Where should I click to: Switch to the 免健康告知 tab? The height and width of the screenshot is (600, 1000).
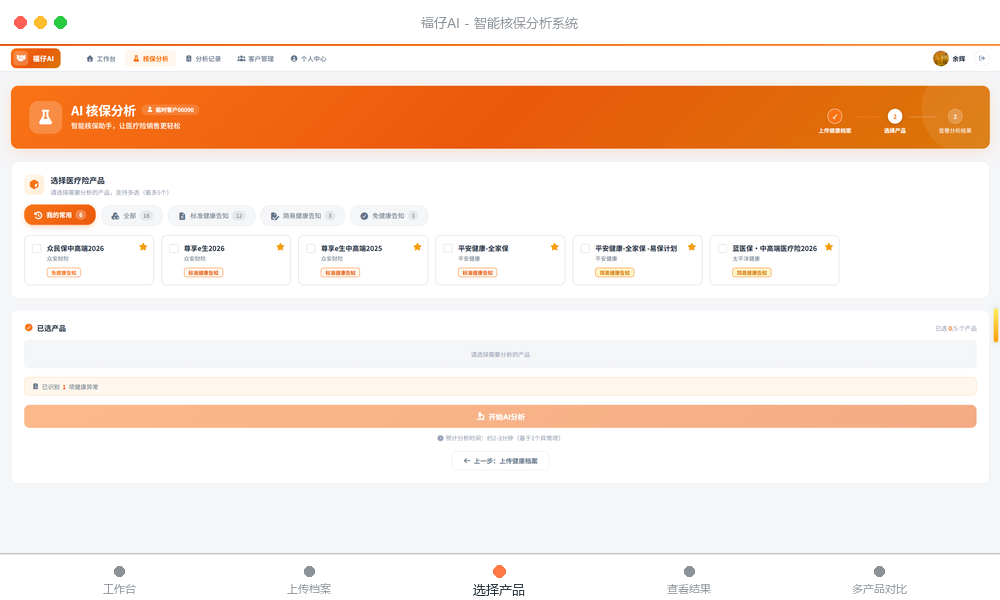coord(388,216)
